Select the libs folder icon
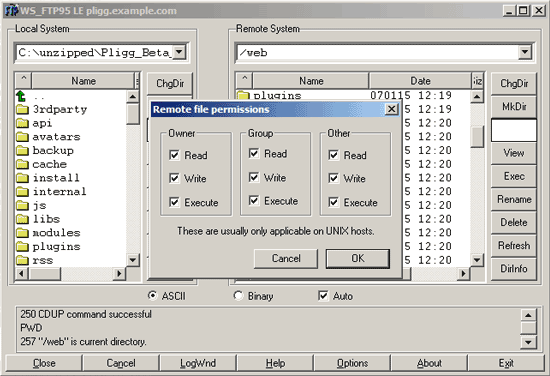 coord(22,219)
